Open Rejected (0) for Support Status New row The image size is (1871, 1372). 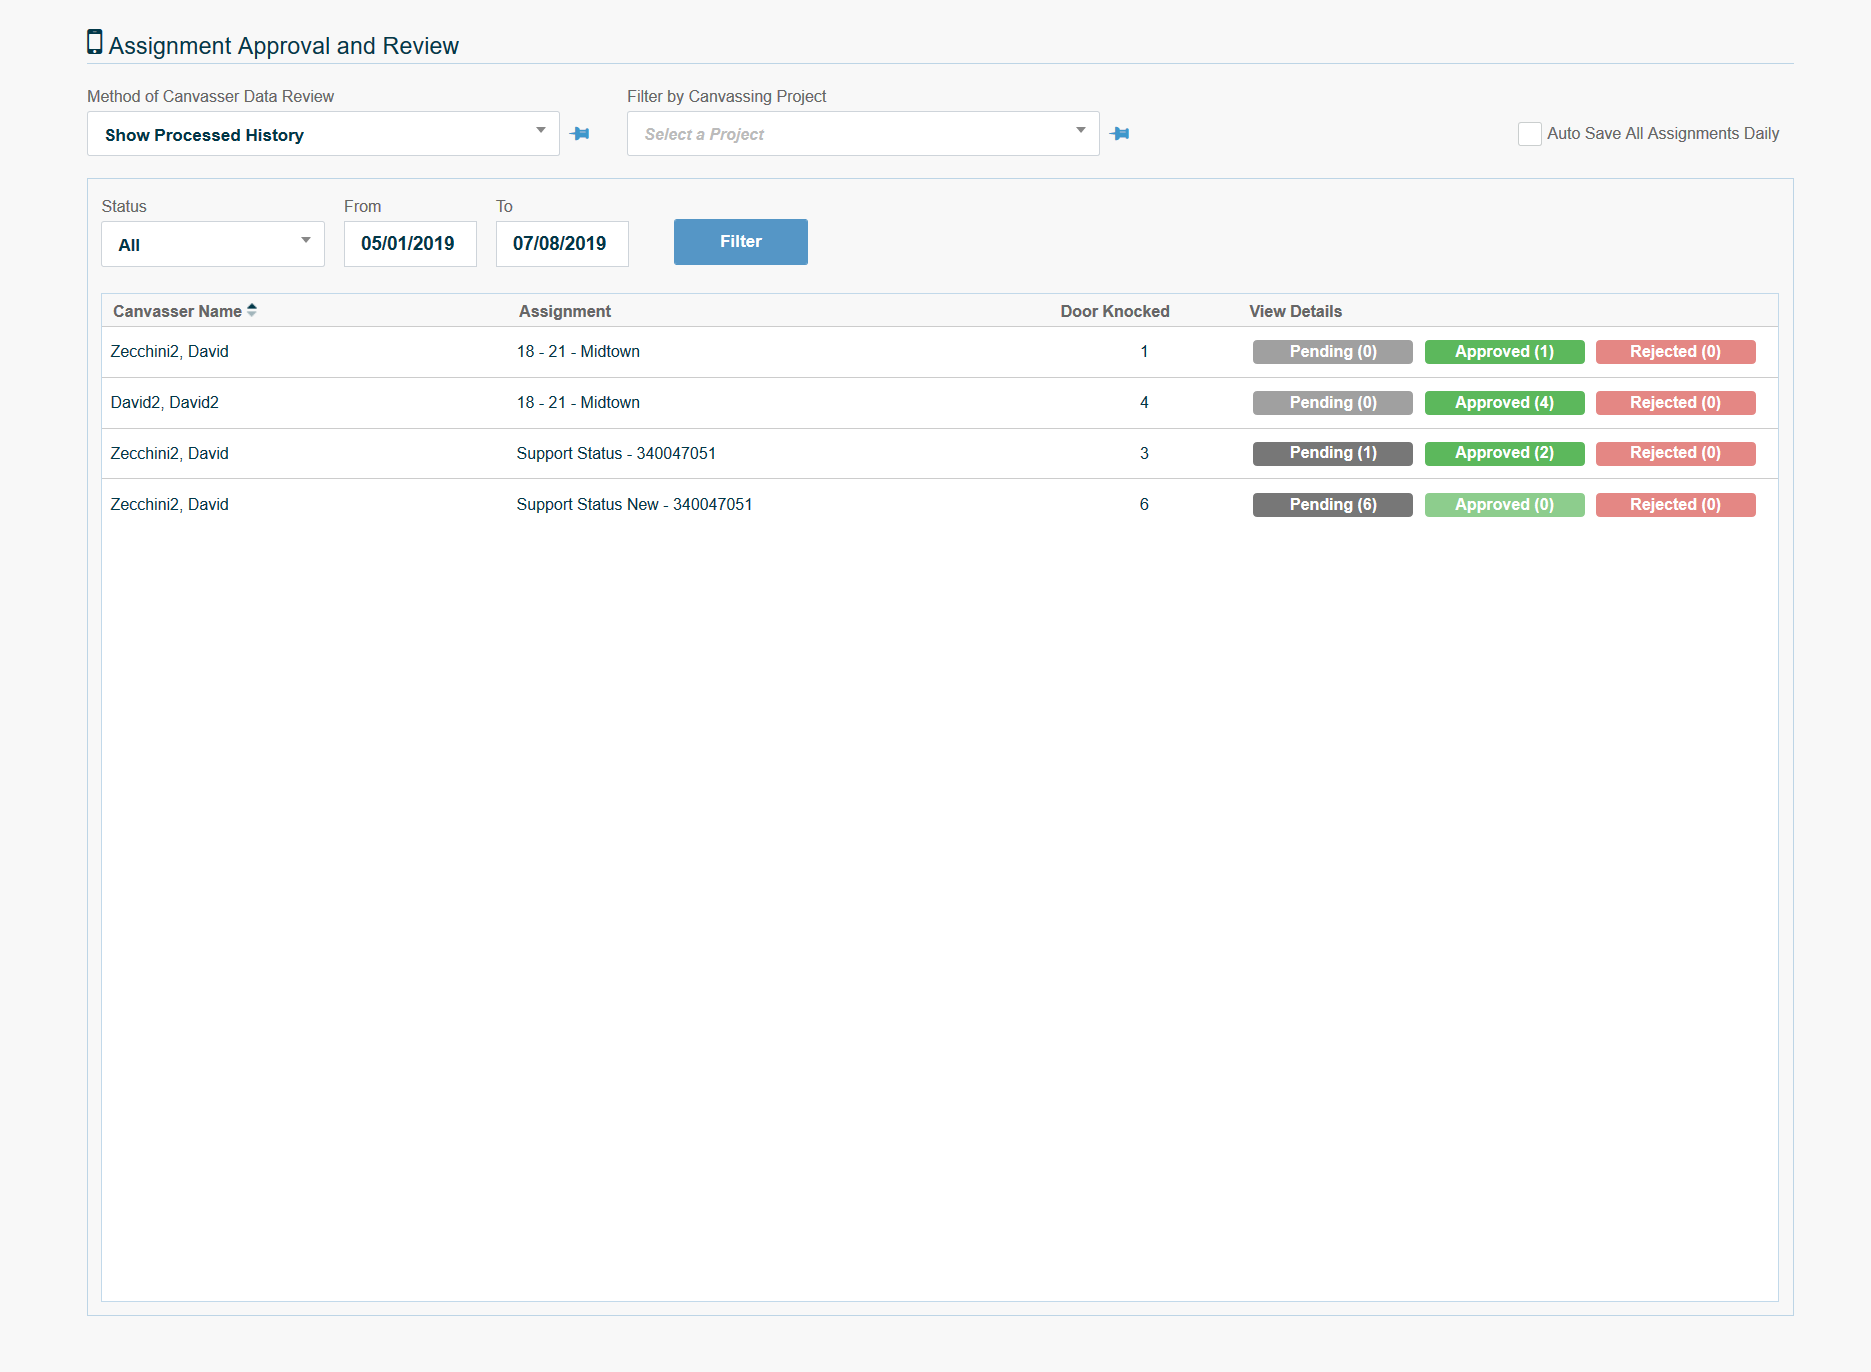click(1676, 505)
